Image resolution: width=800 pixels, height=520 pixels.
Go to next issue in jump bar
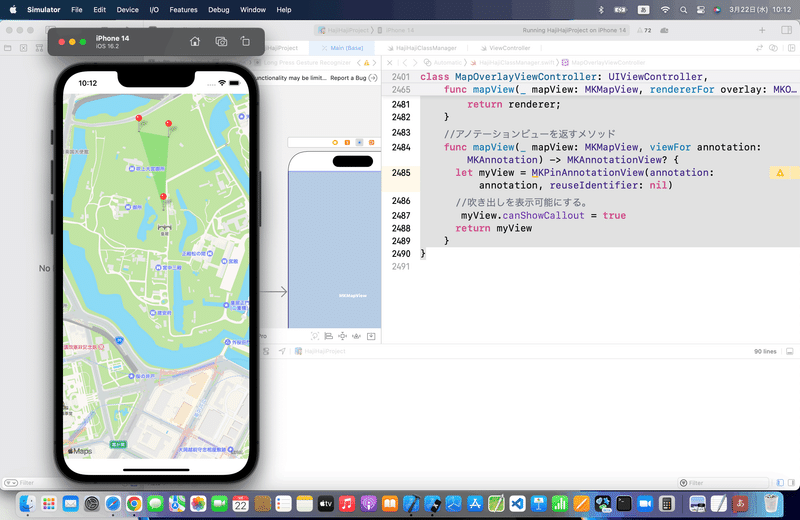[374, 63]
